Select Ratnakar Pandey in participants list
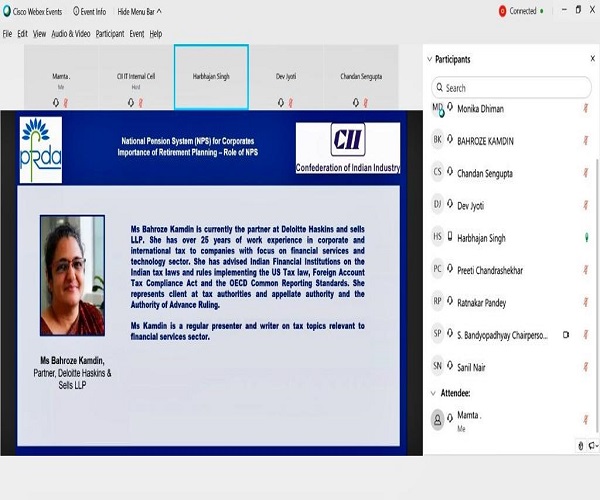Screen dimensions: 600x500 point(512,303)
